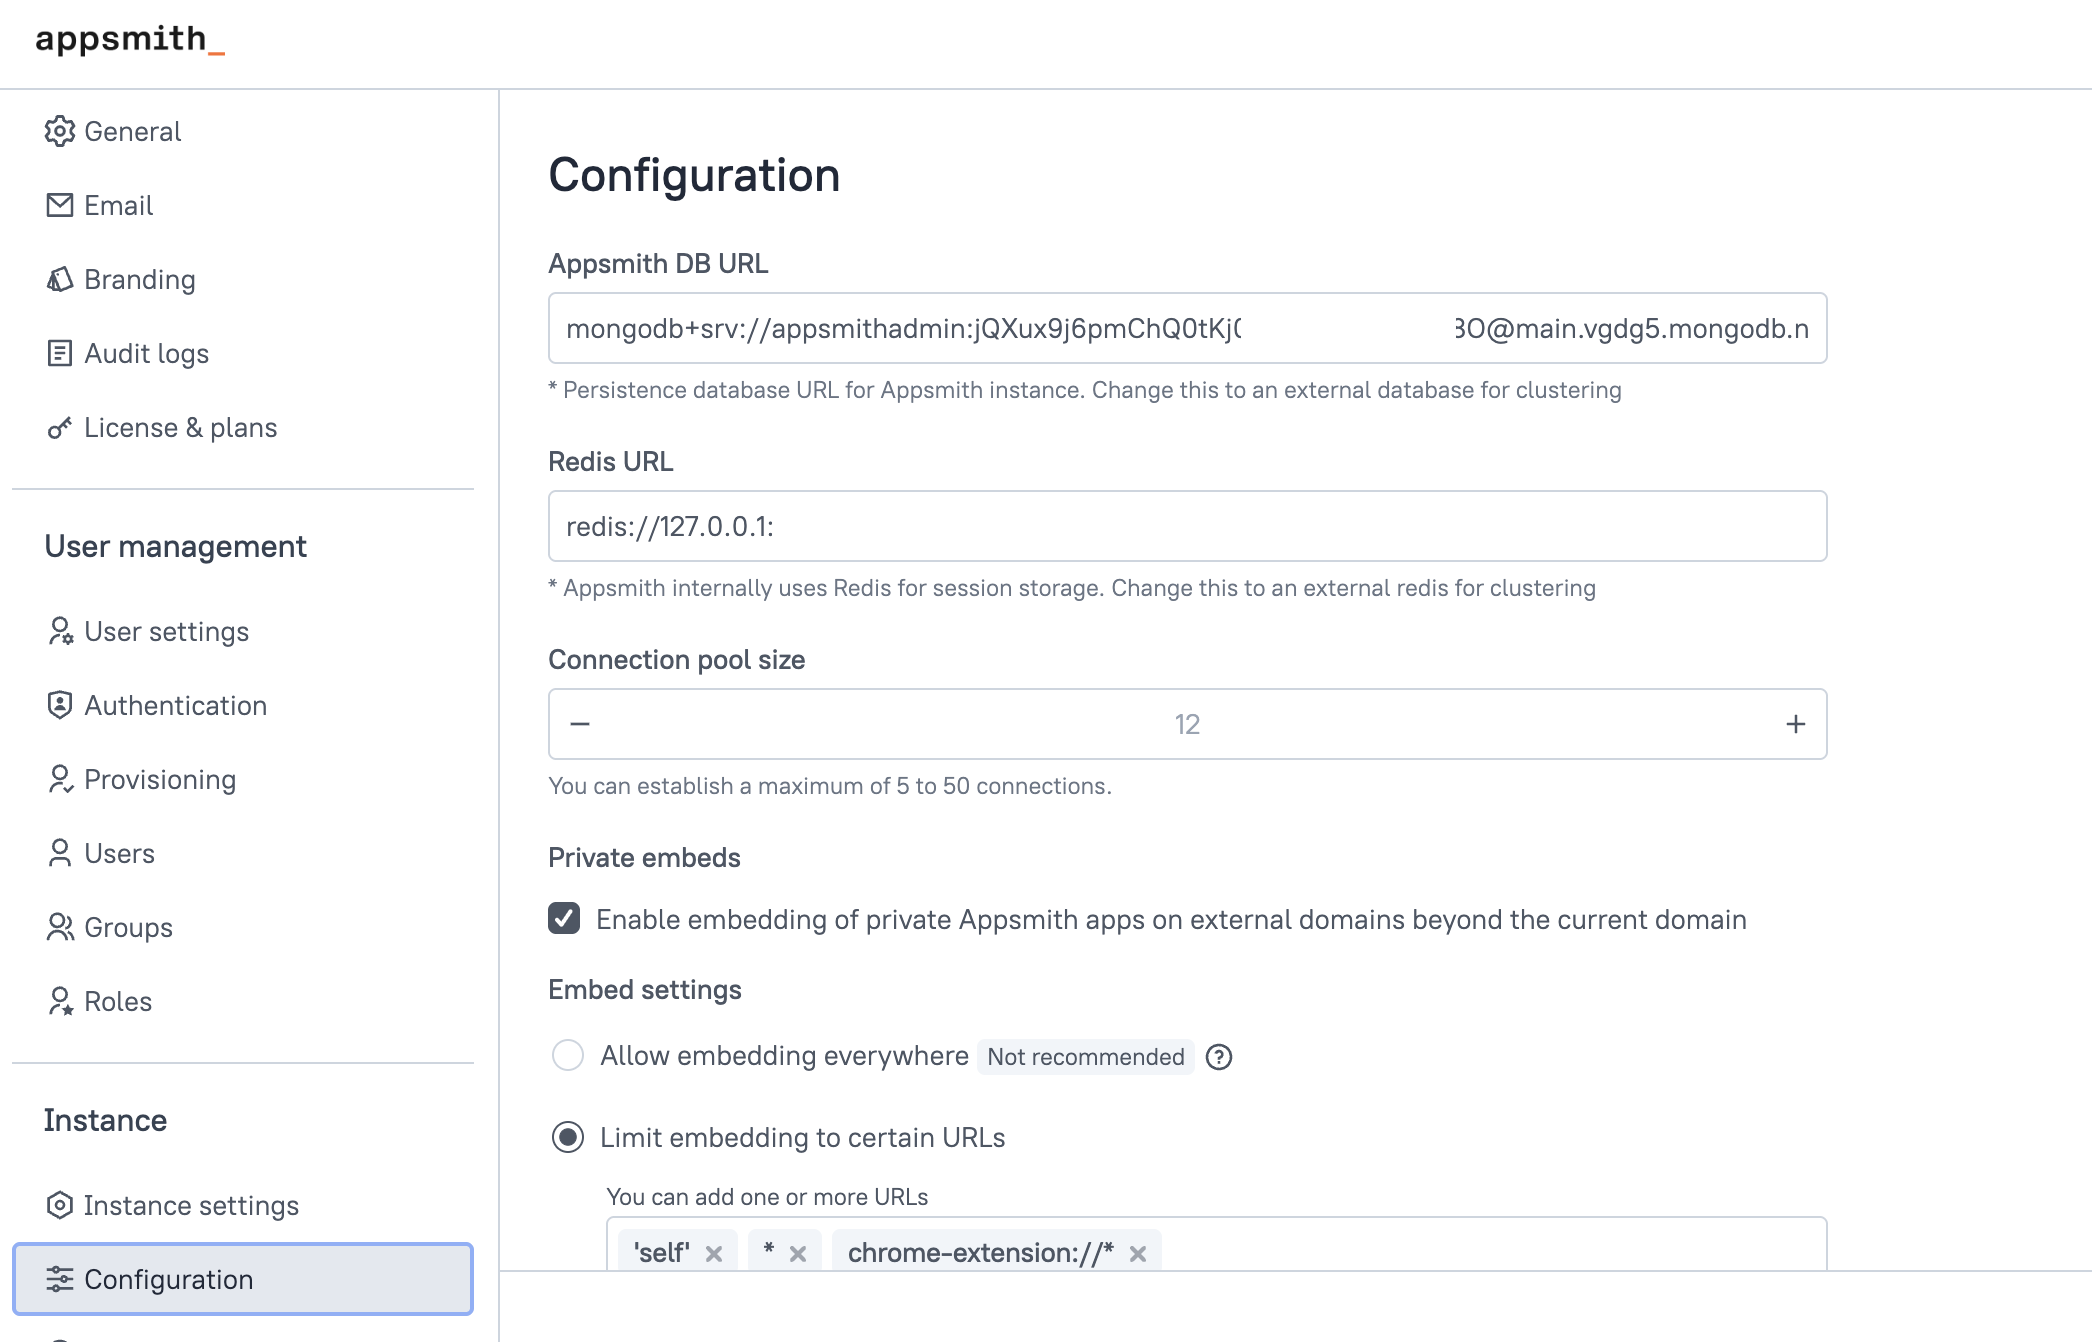Decrease connection pool size with minus
The height and width of the screenshot is (1342, 2092).
(x=580, y=724)
